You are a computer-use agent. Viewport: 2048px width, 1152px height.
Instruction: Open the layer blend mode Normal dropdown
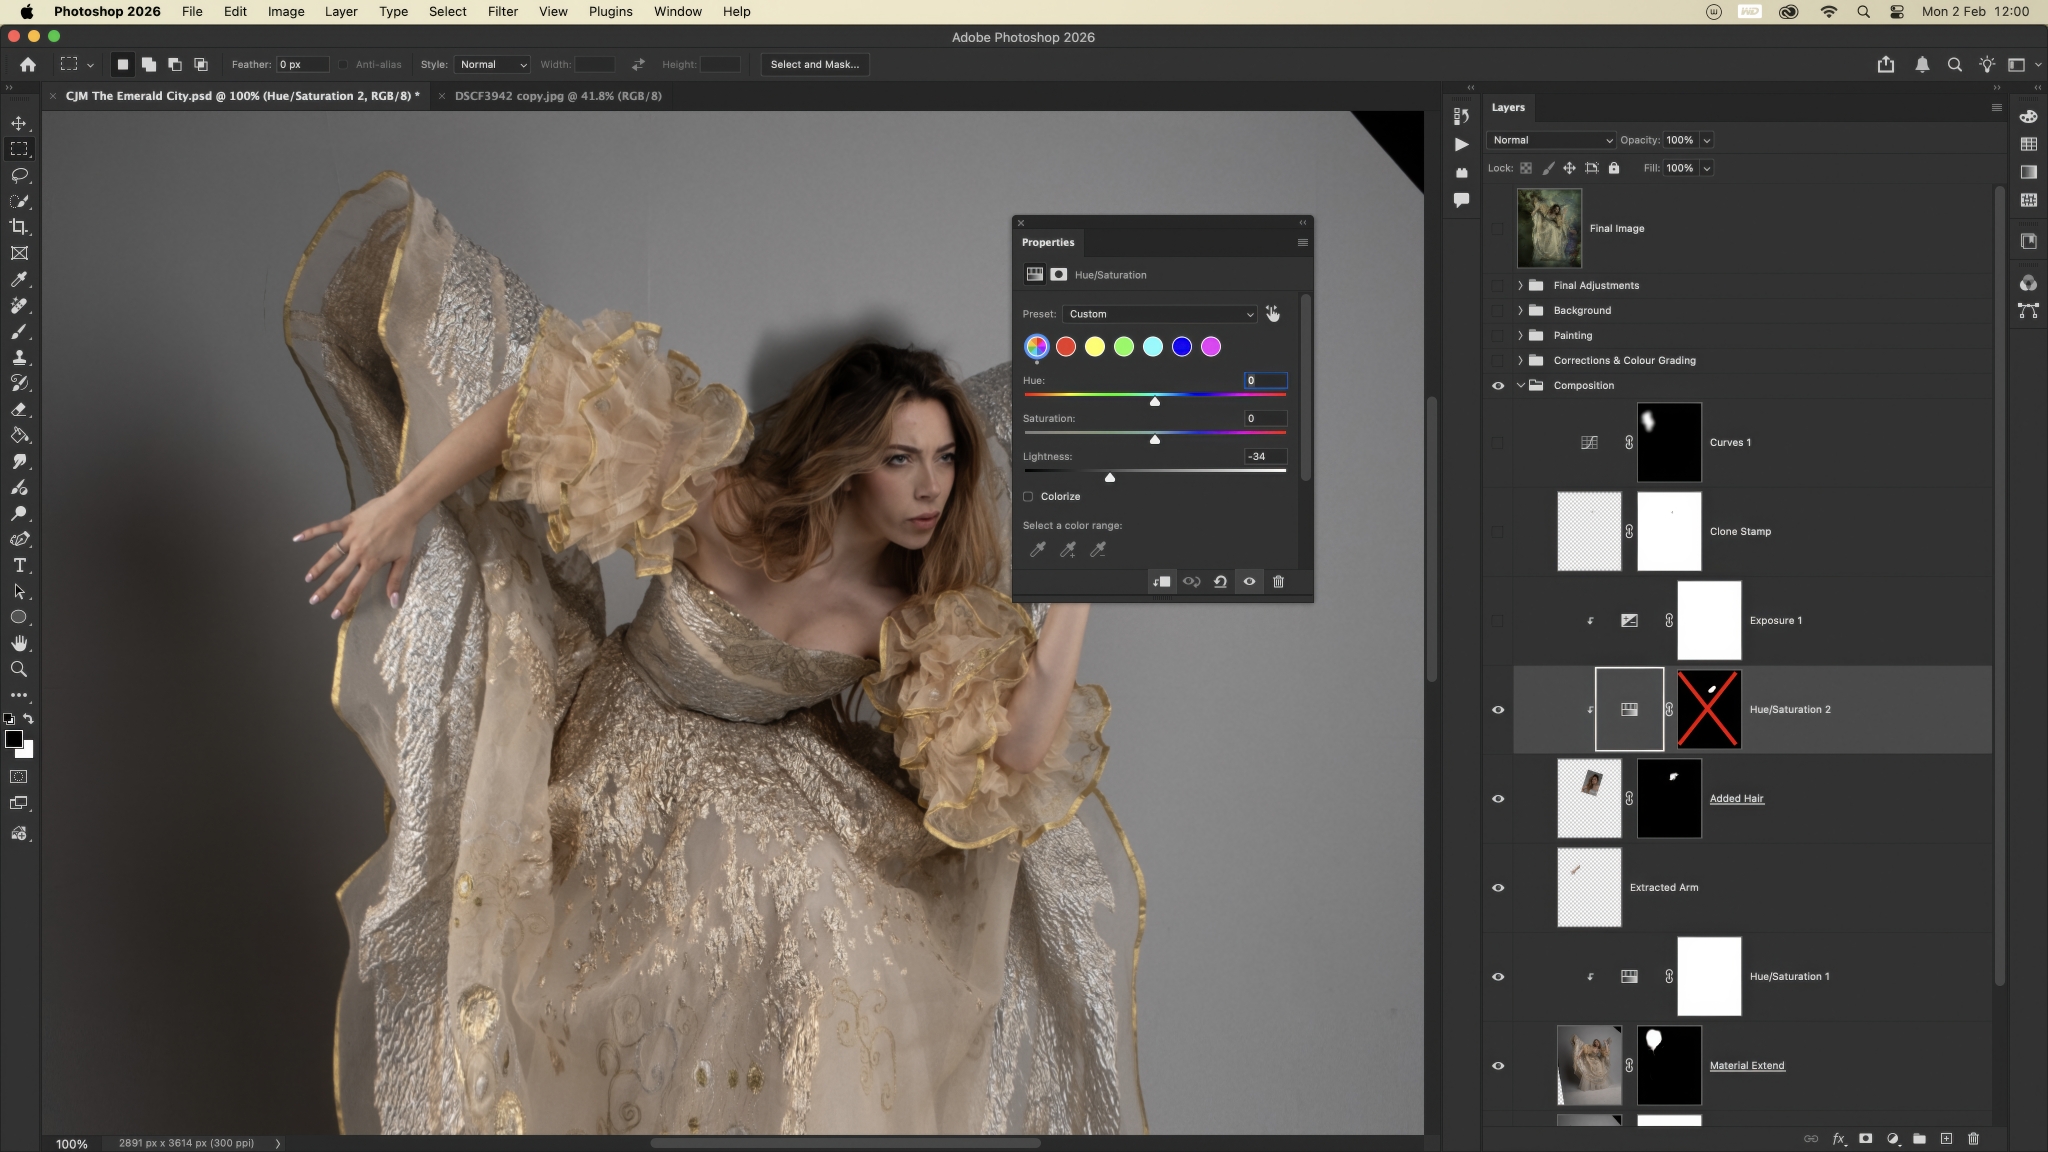[x=1550, y=140]
